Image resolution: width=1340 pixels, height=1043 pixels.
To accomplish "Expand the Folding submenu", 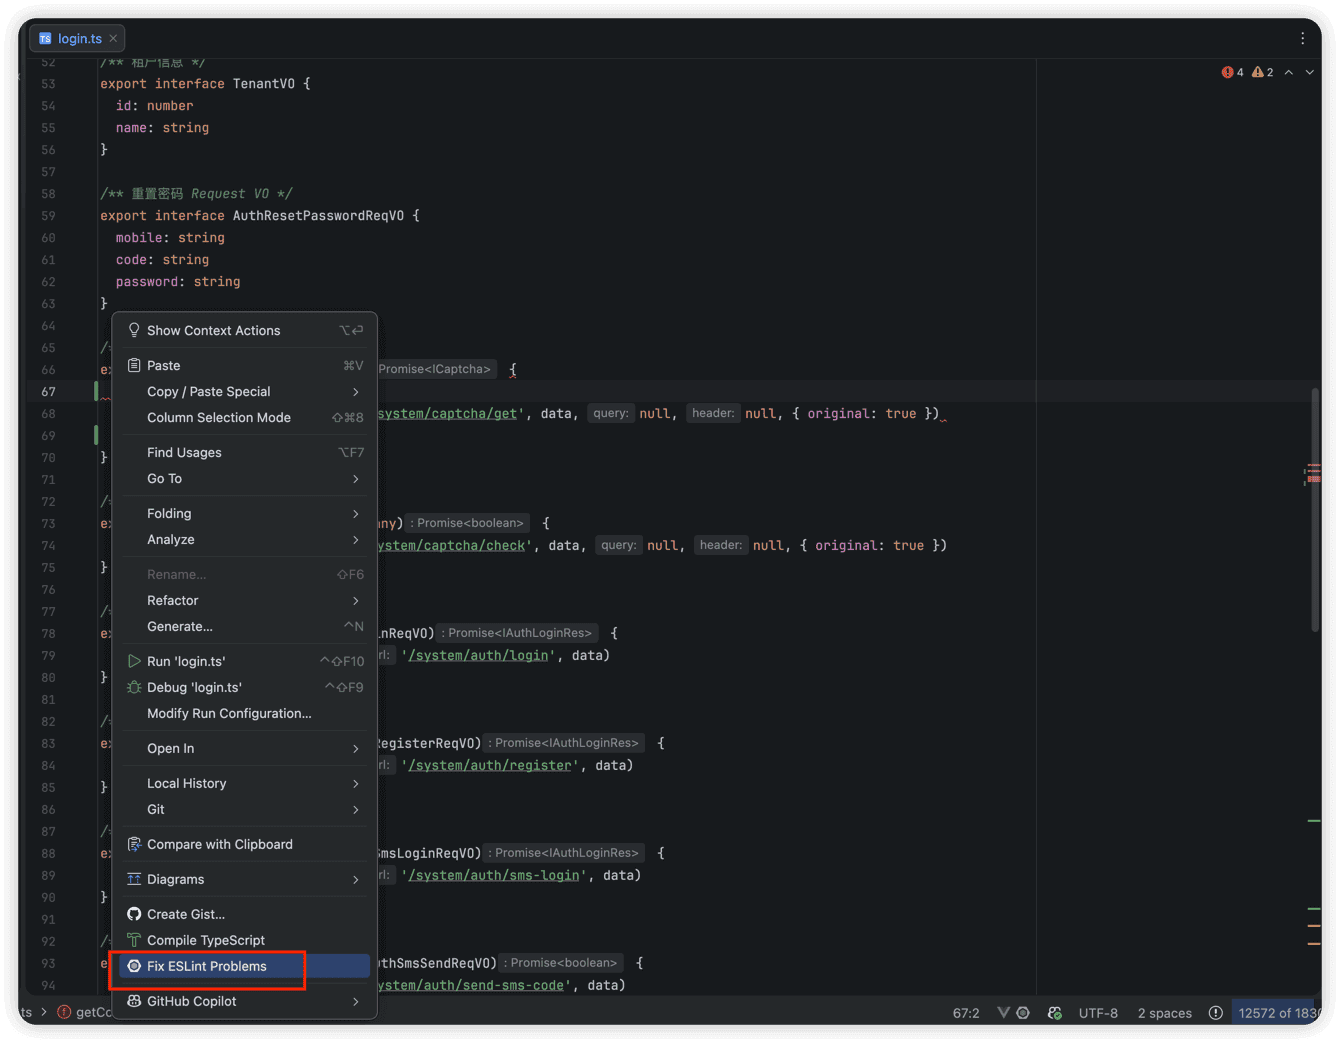I will tap(245, 513).
